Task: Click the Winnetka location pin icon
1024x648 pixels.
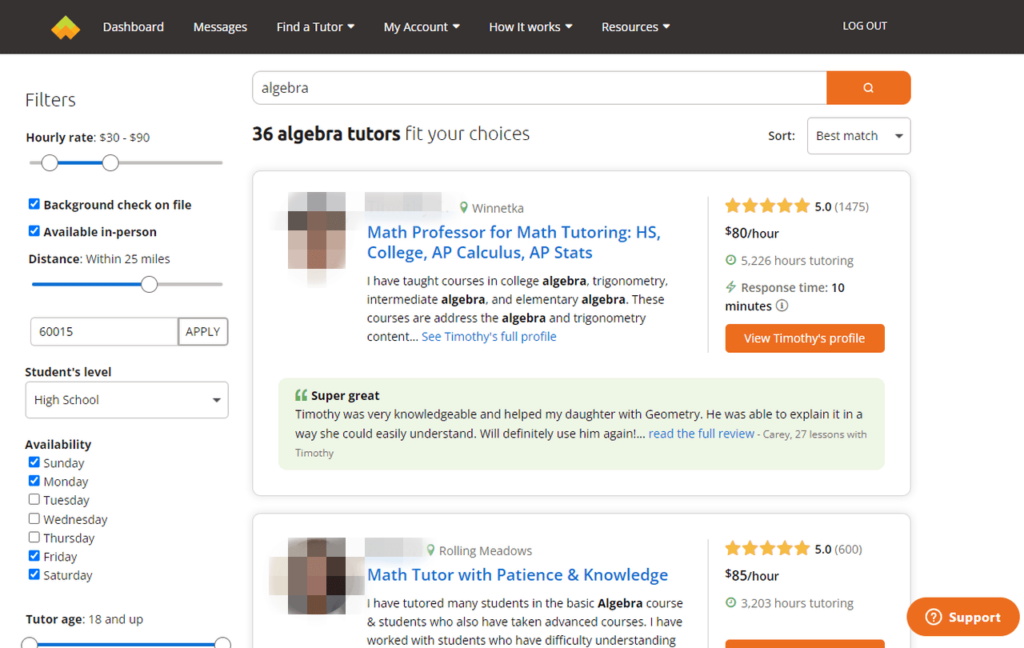Action: click(464, 208)
